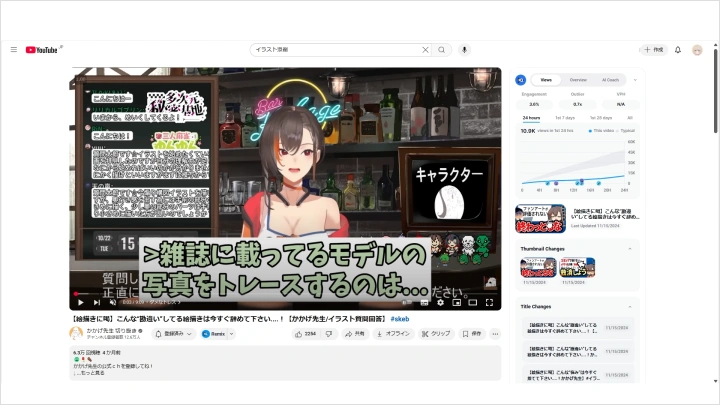Viewport: 720px width, 405px height.
Task: Switch to the Overview tab
Action: click(578, 79)
